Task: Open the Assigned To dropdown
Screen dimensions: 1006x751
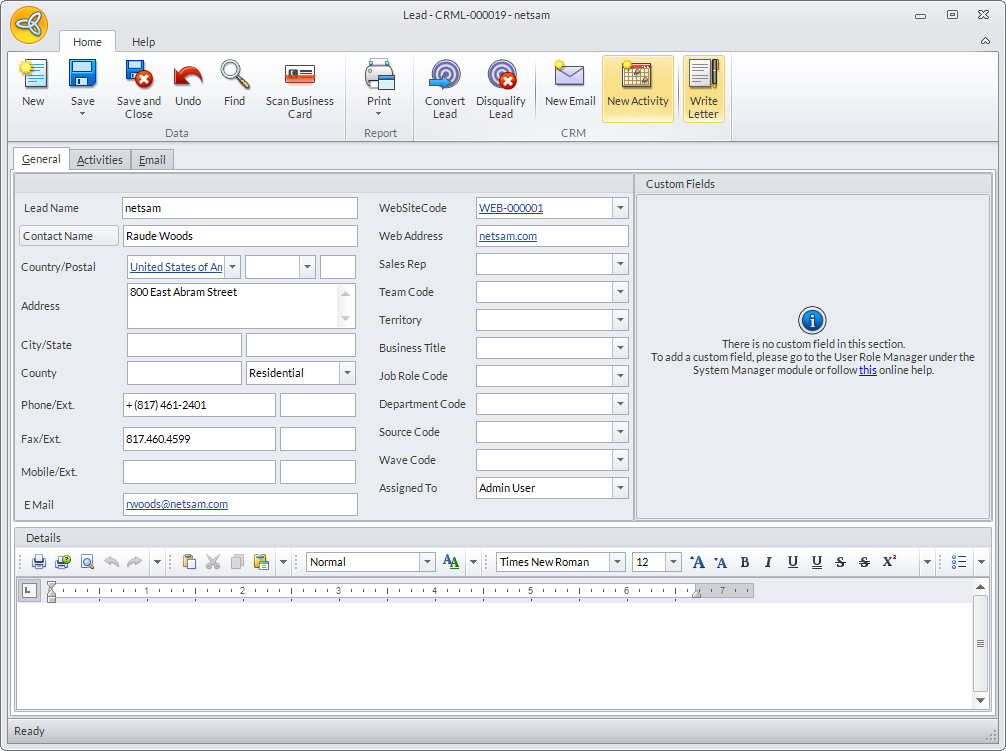Action: [620, 488]
